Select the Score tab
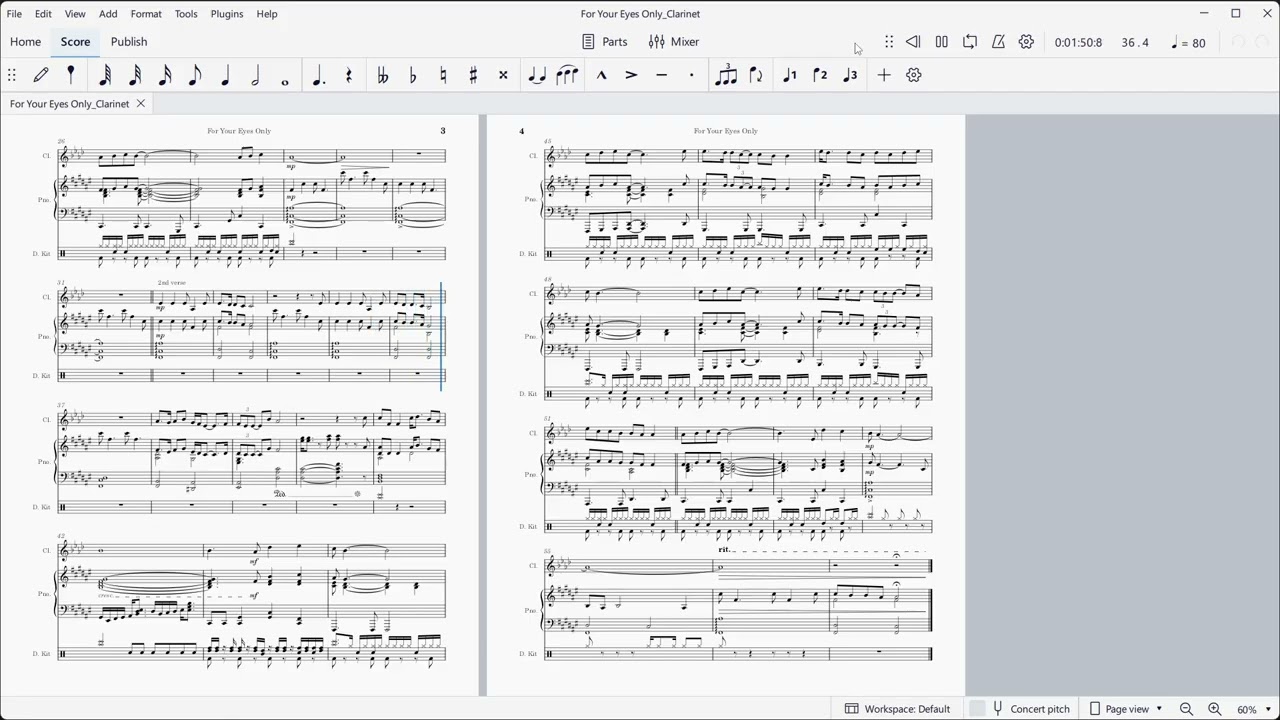 pyautogui.click(x=75, y=42)
